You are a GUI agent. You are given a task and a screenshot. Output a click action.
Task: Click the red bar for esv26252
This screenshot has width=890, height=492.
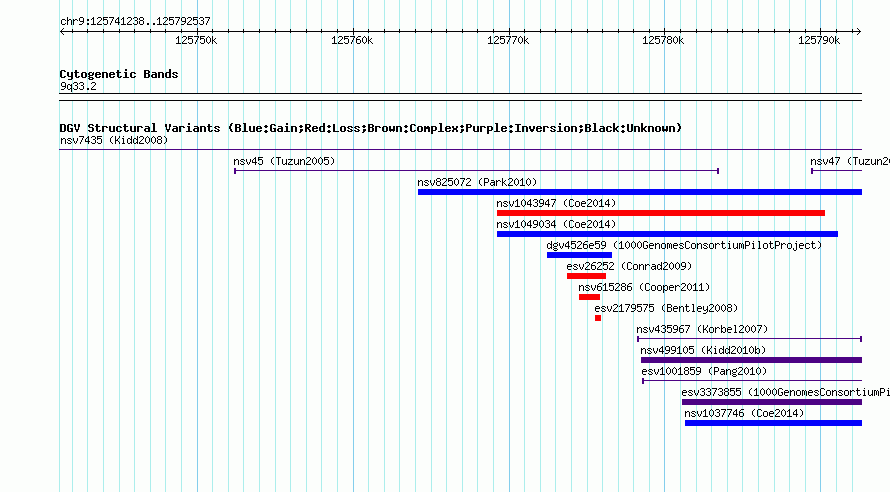coord(586,276)
